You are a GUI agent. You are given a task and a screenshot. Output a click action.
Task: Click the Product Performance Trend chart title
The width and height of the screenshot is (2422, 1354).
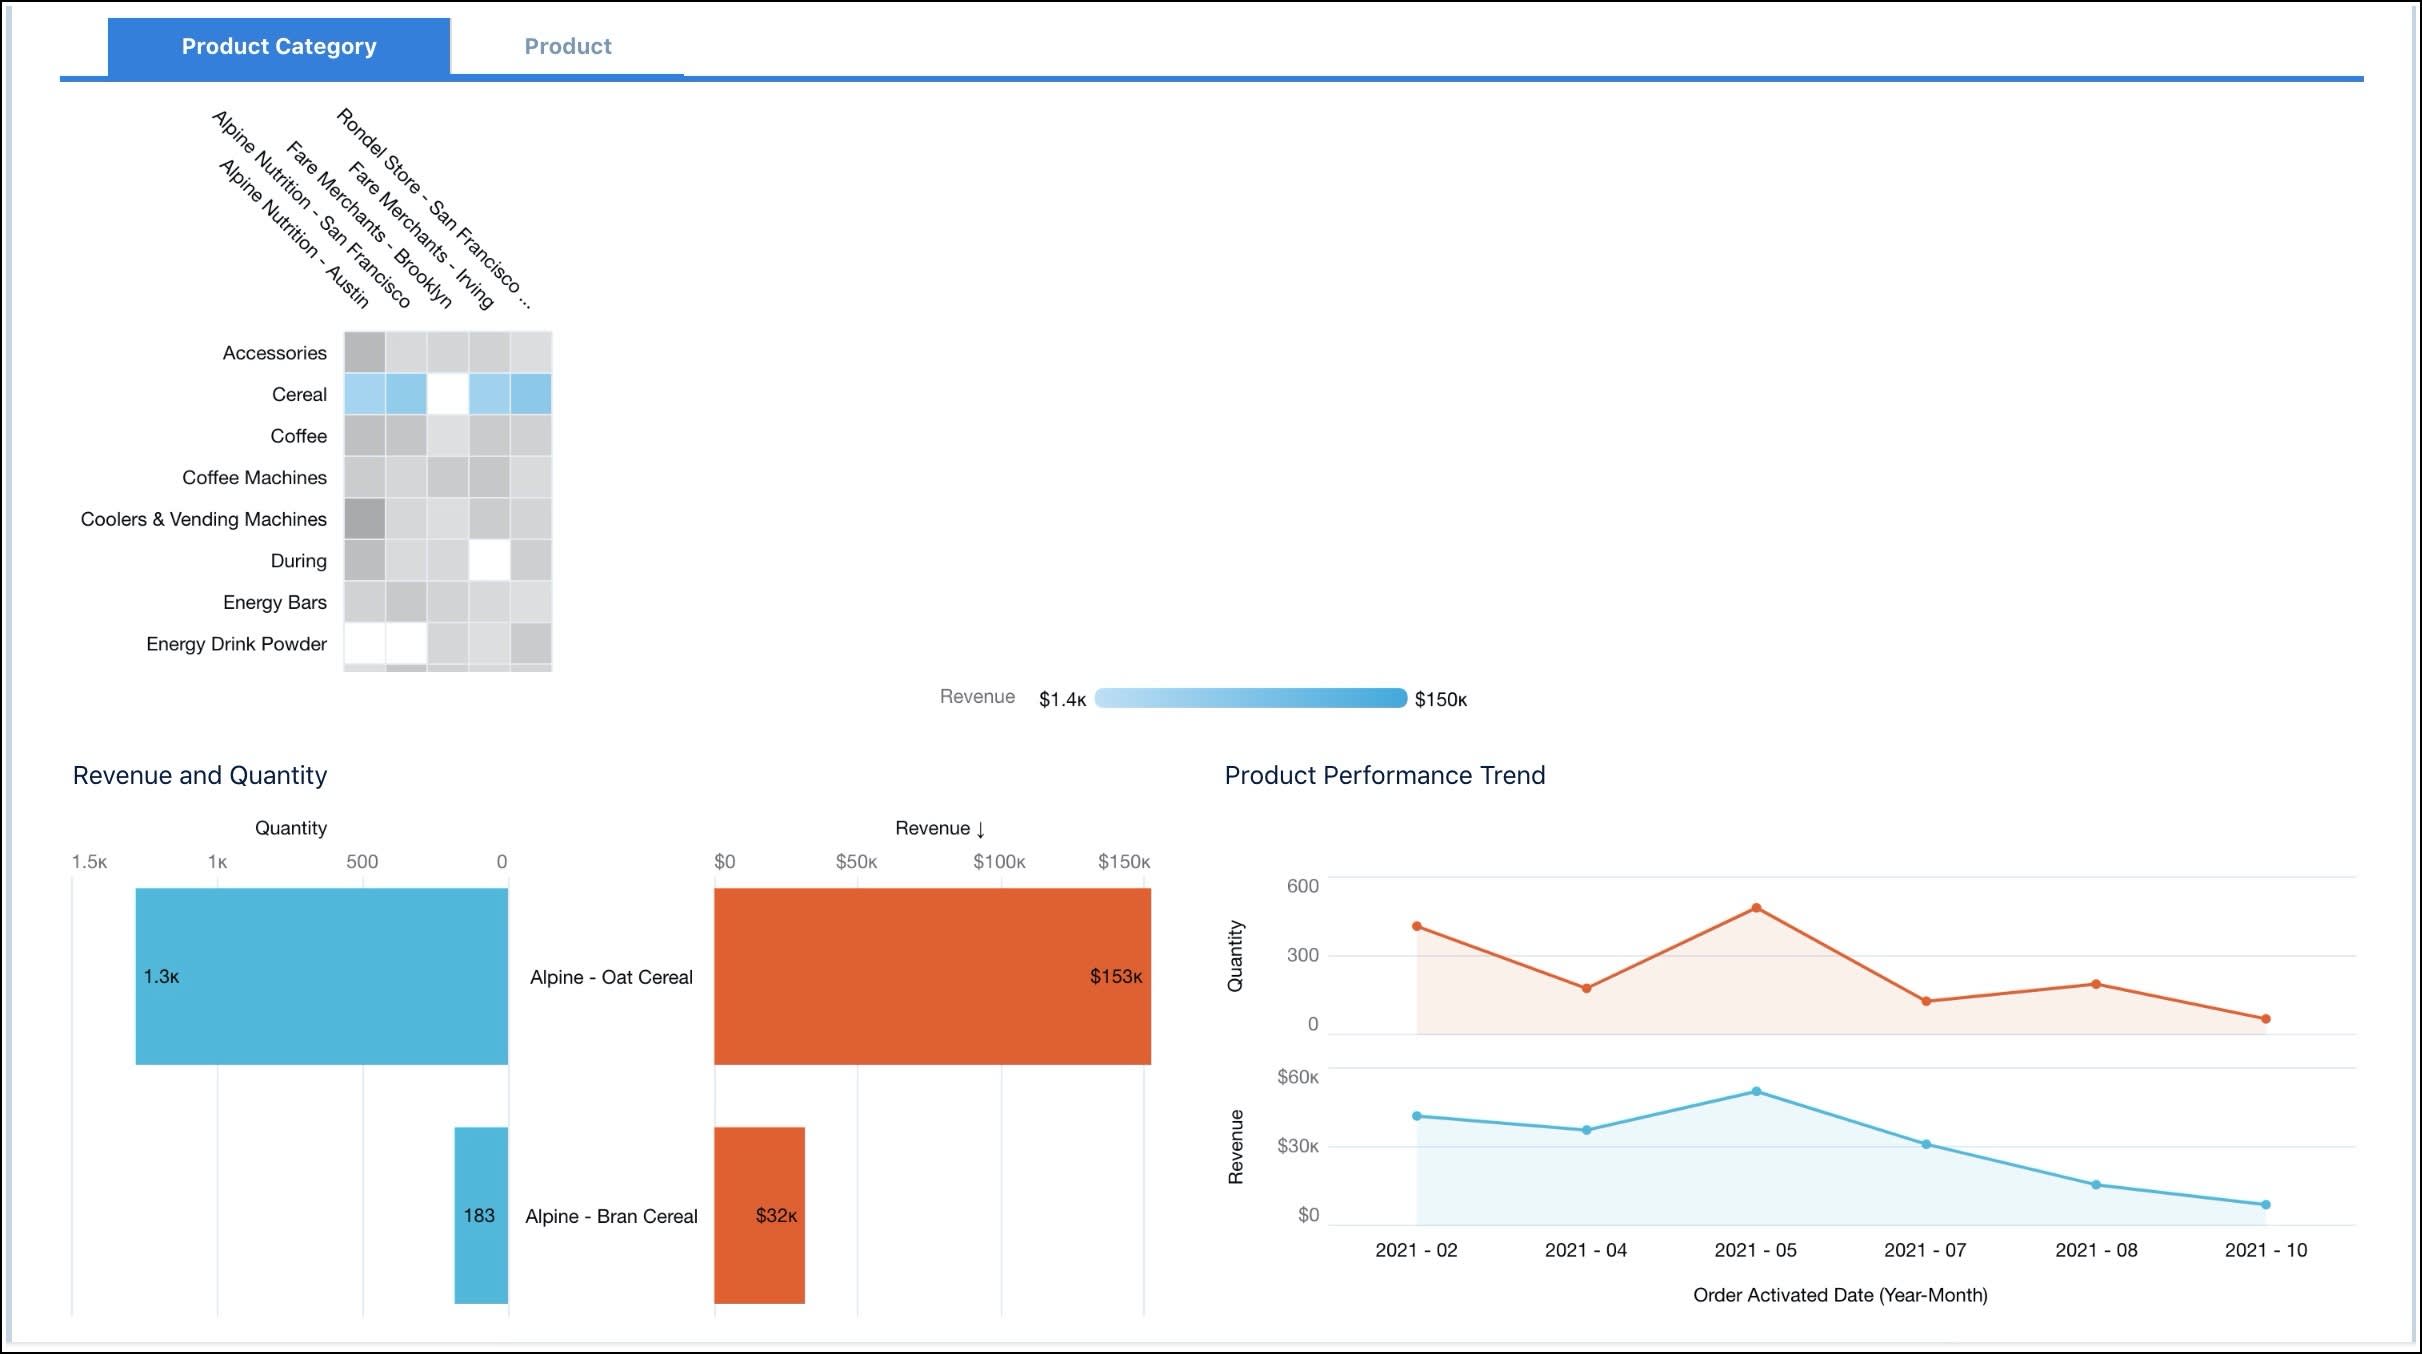tap(1385, 775)
